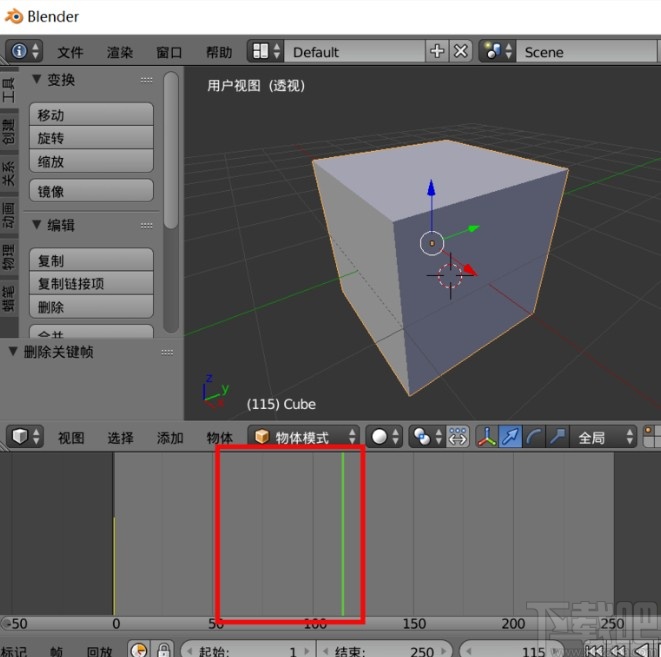Open the 3D View editor type selector
Viewport: 661px width, 657px height.
(x=25, y=436)
